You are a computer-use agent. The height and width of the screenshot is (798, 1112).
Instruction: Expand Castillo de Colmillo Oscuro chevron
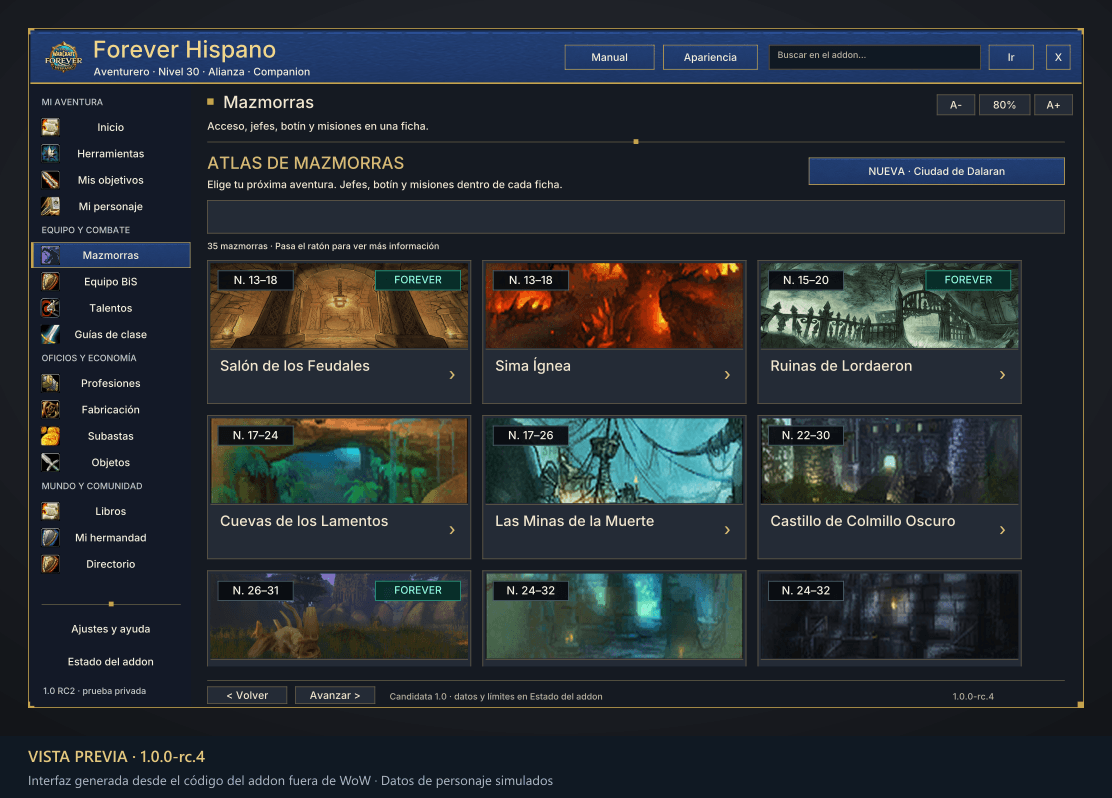click(1002, 531)
